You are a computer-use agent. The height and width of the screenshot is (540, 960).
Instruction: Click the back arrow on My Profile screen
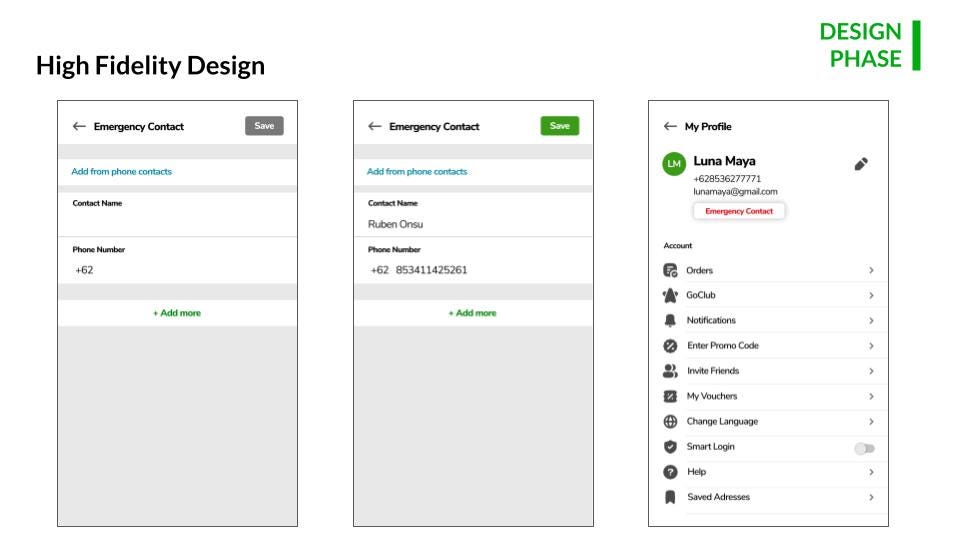(x=670, y=126)
